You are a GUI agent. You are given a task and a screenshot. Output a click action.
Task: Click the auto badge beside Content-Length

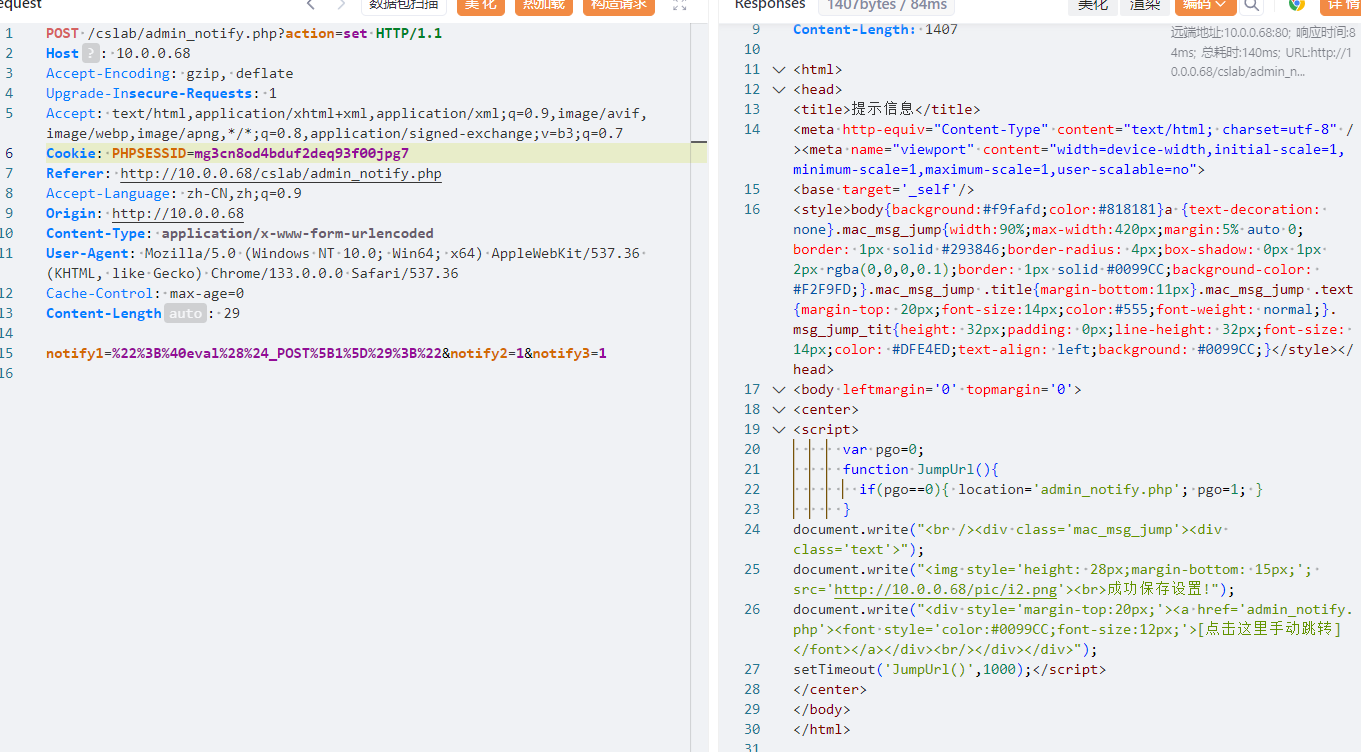click(184, 313)
